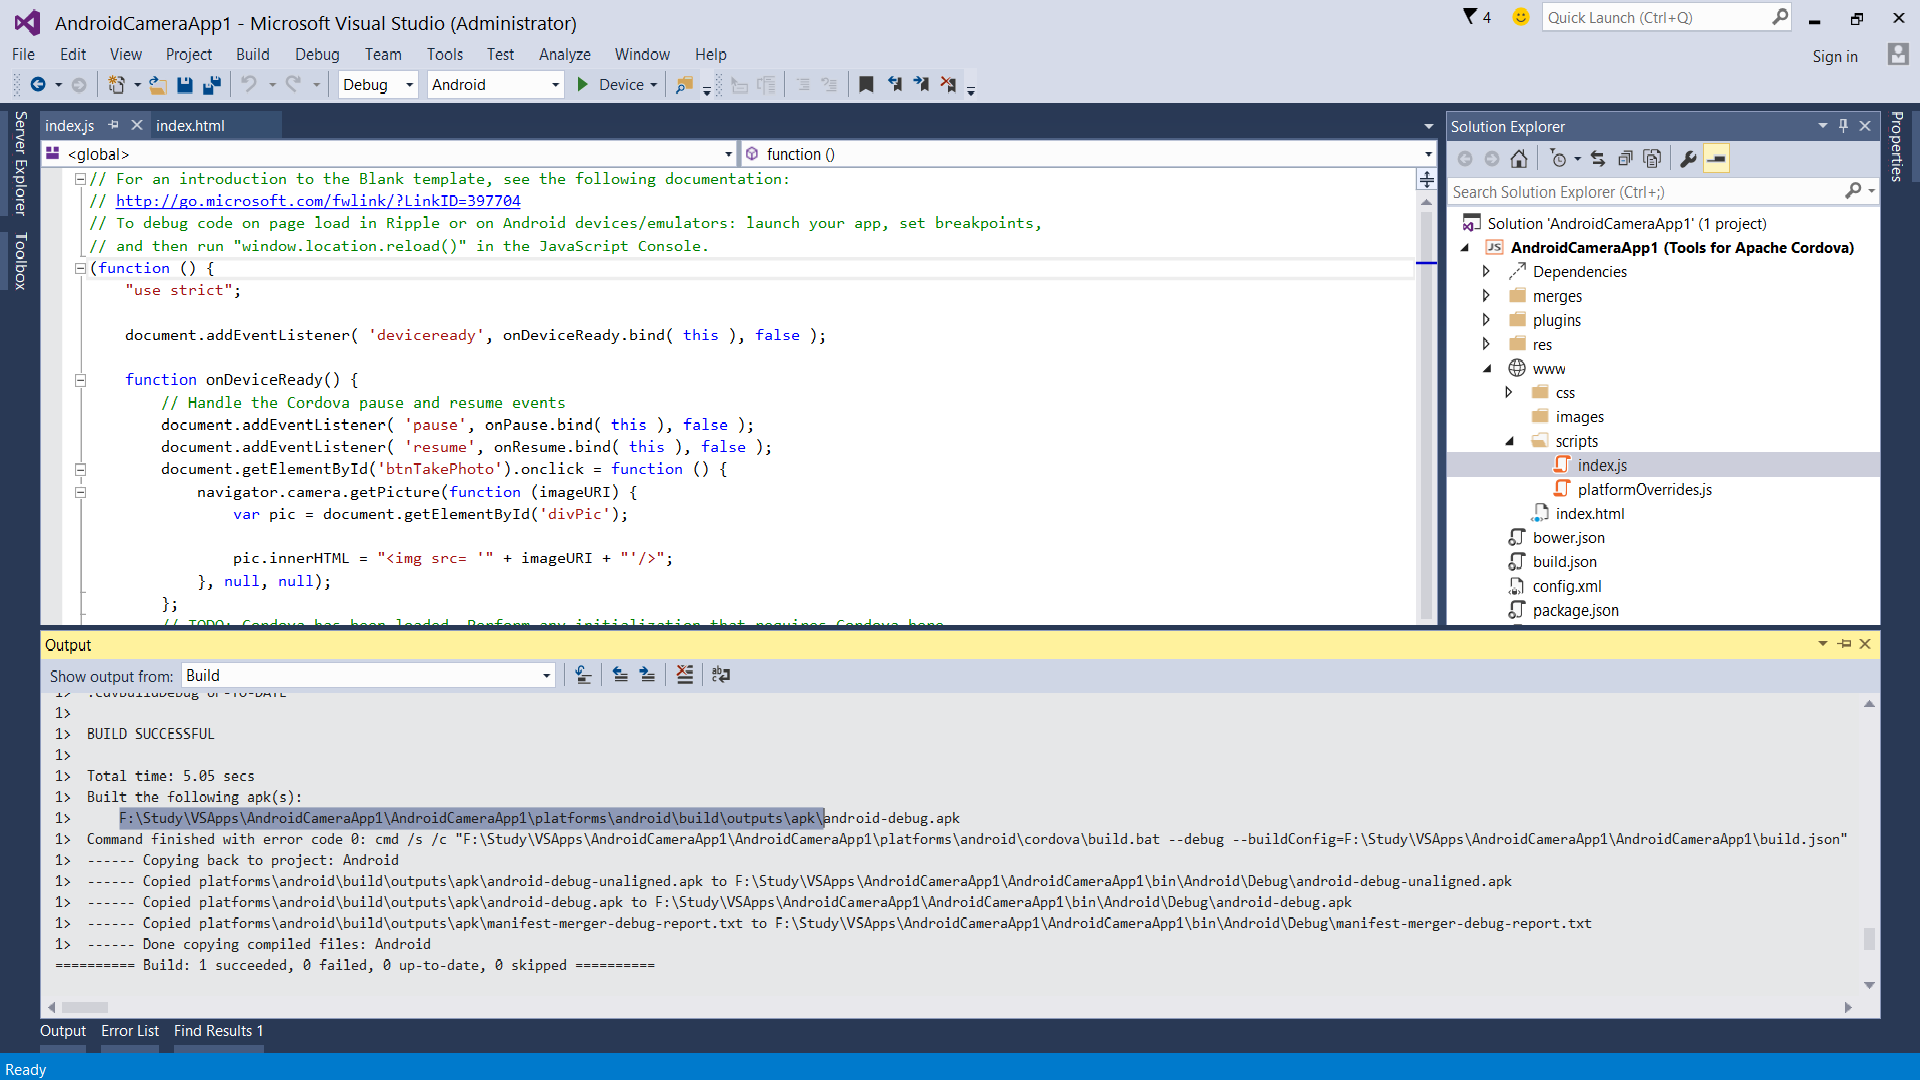The image size is (1920, 1080).
Task: Save the current file with the disk icon
Action: pyautogui.click(x=185, y=85)
